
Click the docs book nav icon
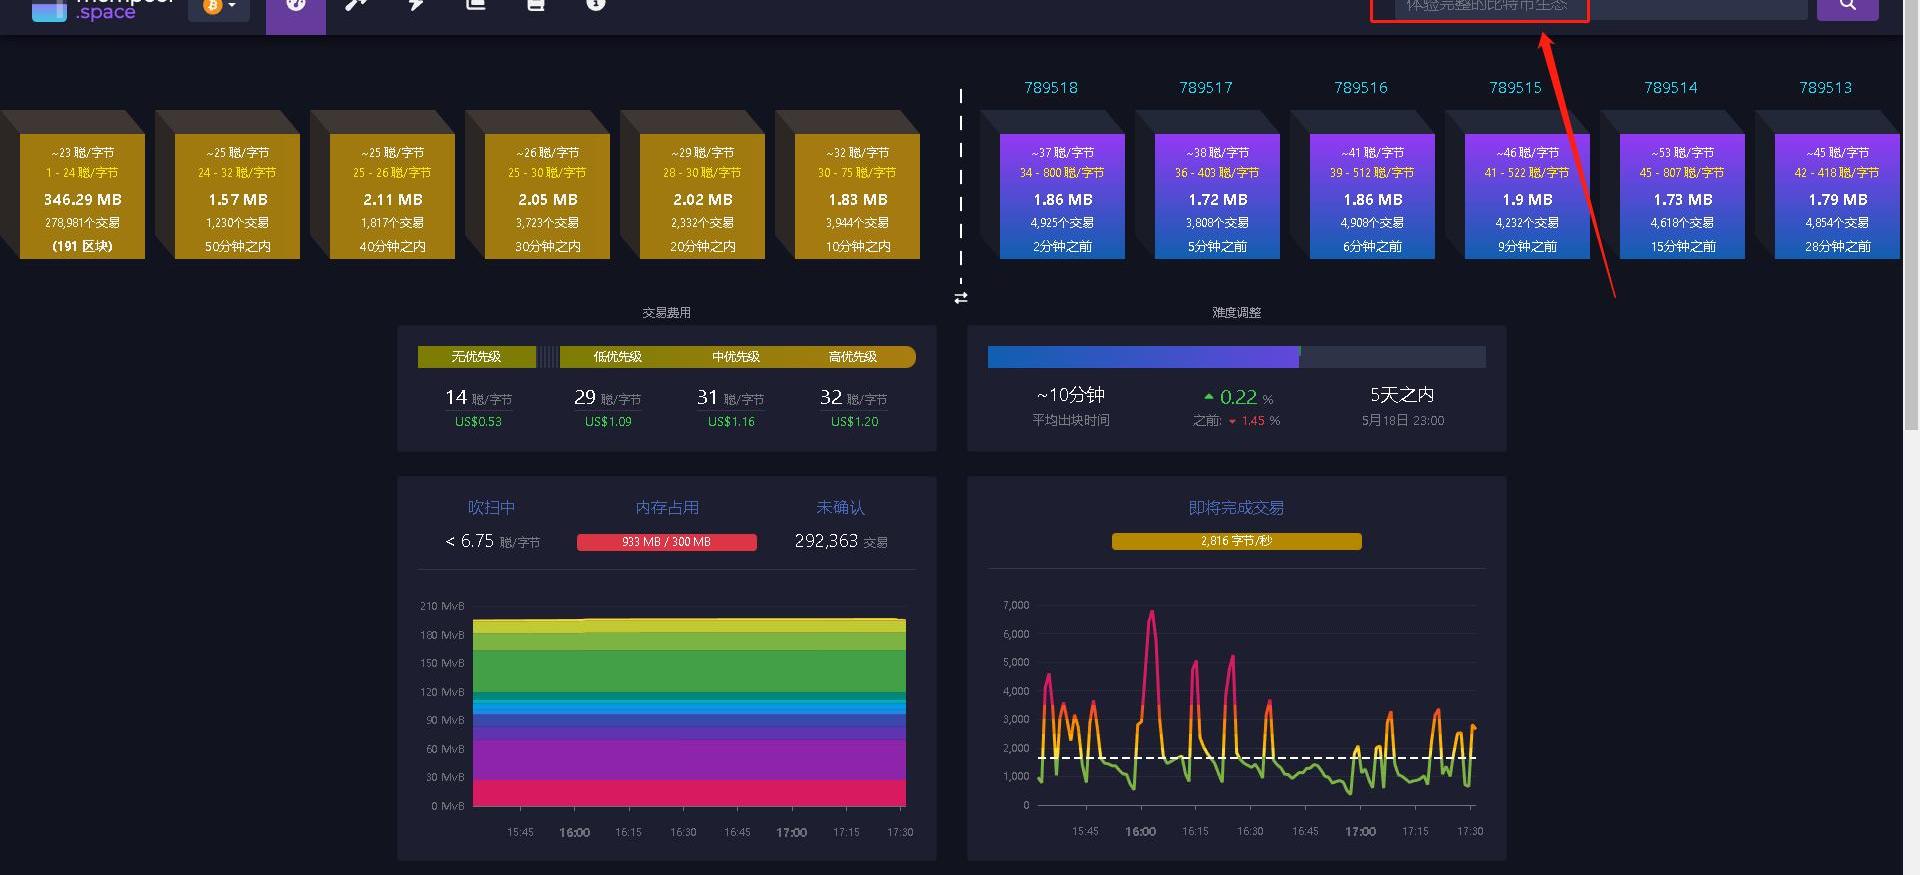pyautogui.click(x=536, y=6)
